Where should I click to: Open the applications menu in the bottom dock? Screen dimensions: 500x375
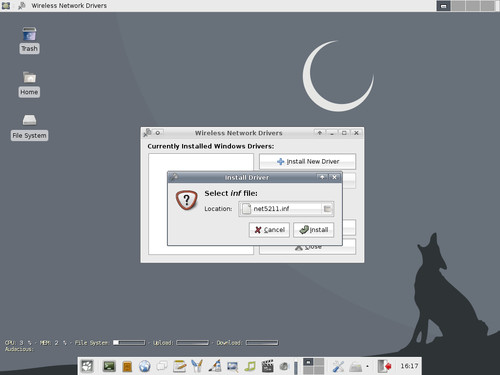87,366
